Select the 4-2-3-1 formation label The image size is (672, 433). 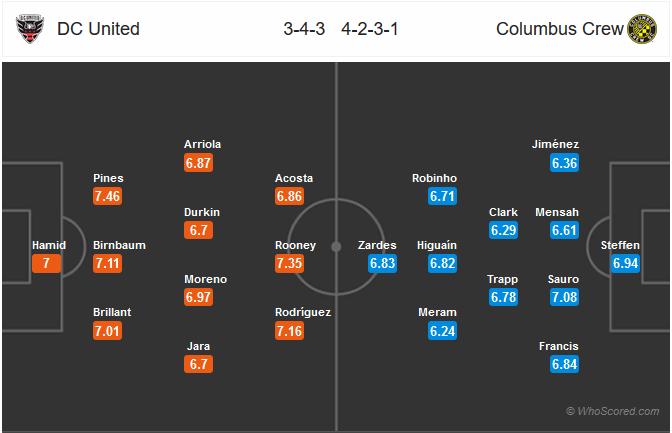370,29
